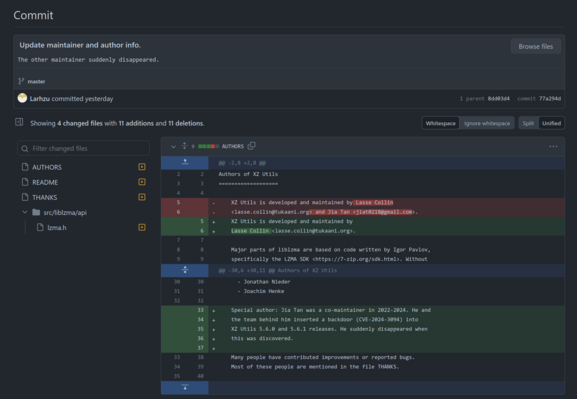Select the Unified diff view
This screenshot has width=577, height=399.
coord(551,123)
